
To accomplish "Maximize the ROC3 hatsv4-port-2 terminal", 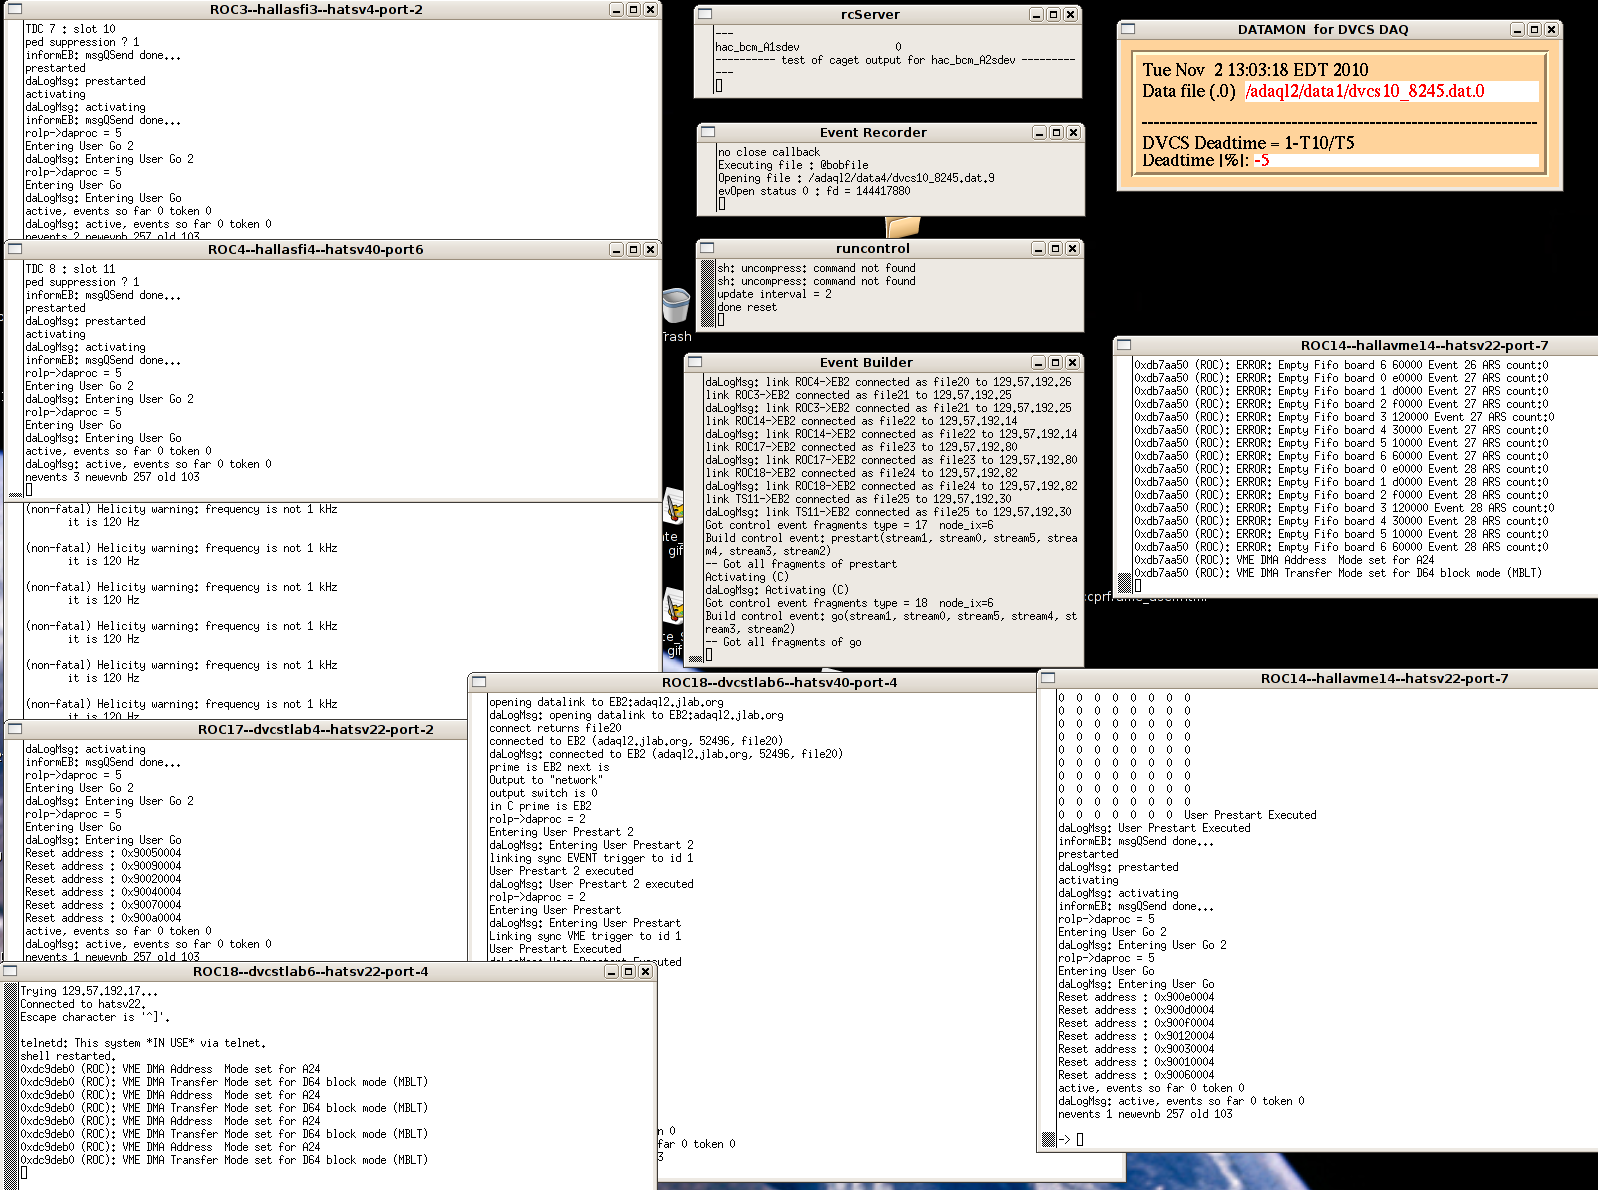I will 633,9.
